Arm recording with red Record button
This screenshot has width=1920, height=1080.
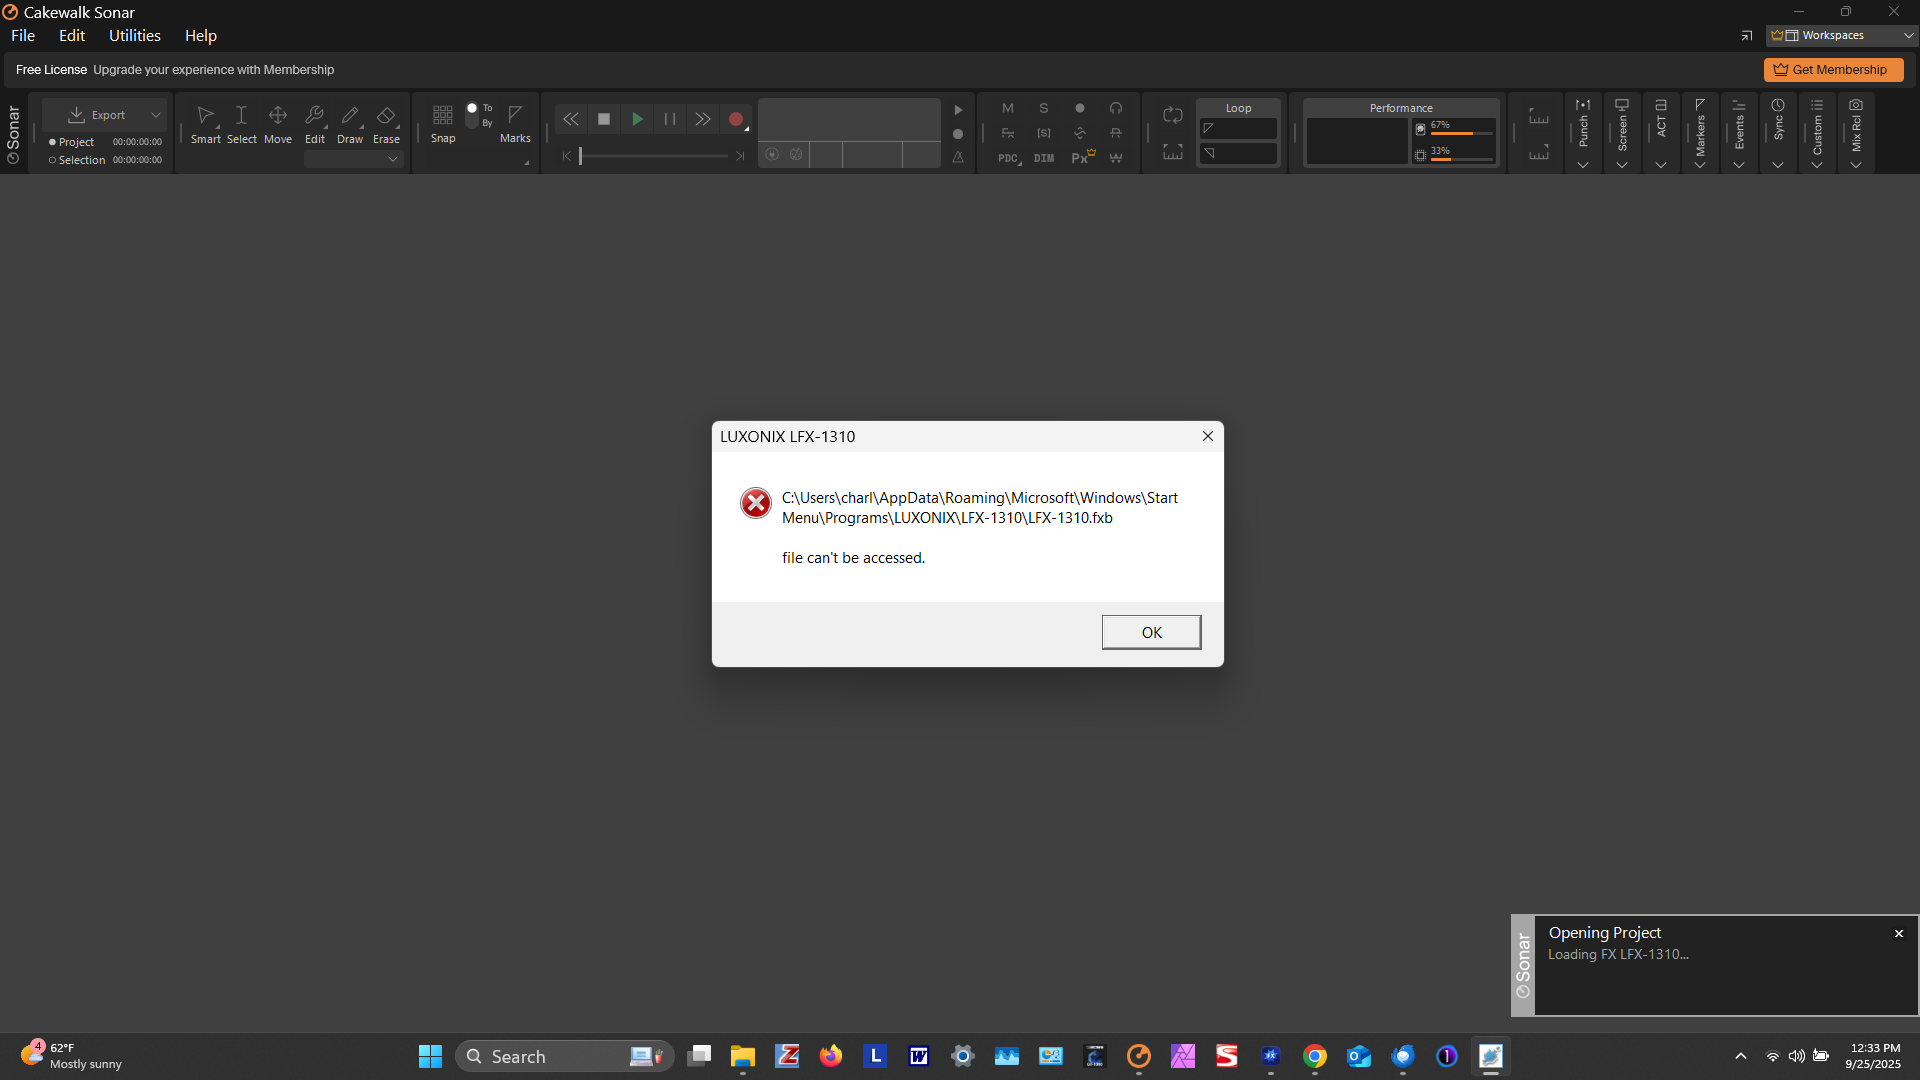tap(736, 119)
